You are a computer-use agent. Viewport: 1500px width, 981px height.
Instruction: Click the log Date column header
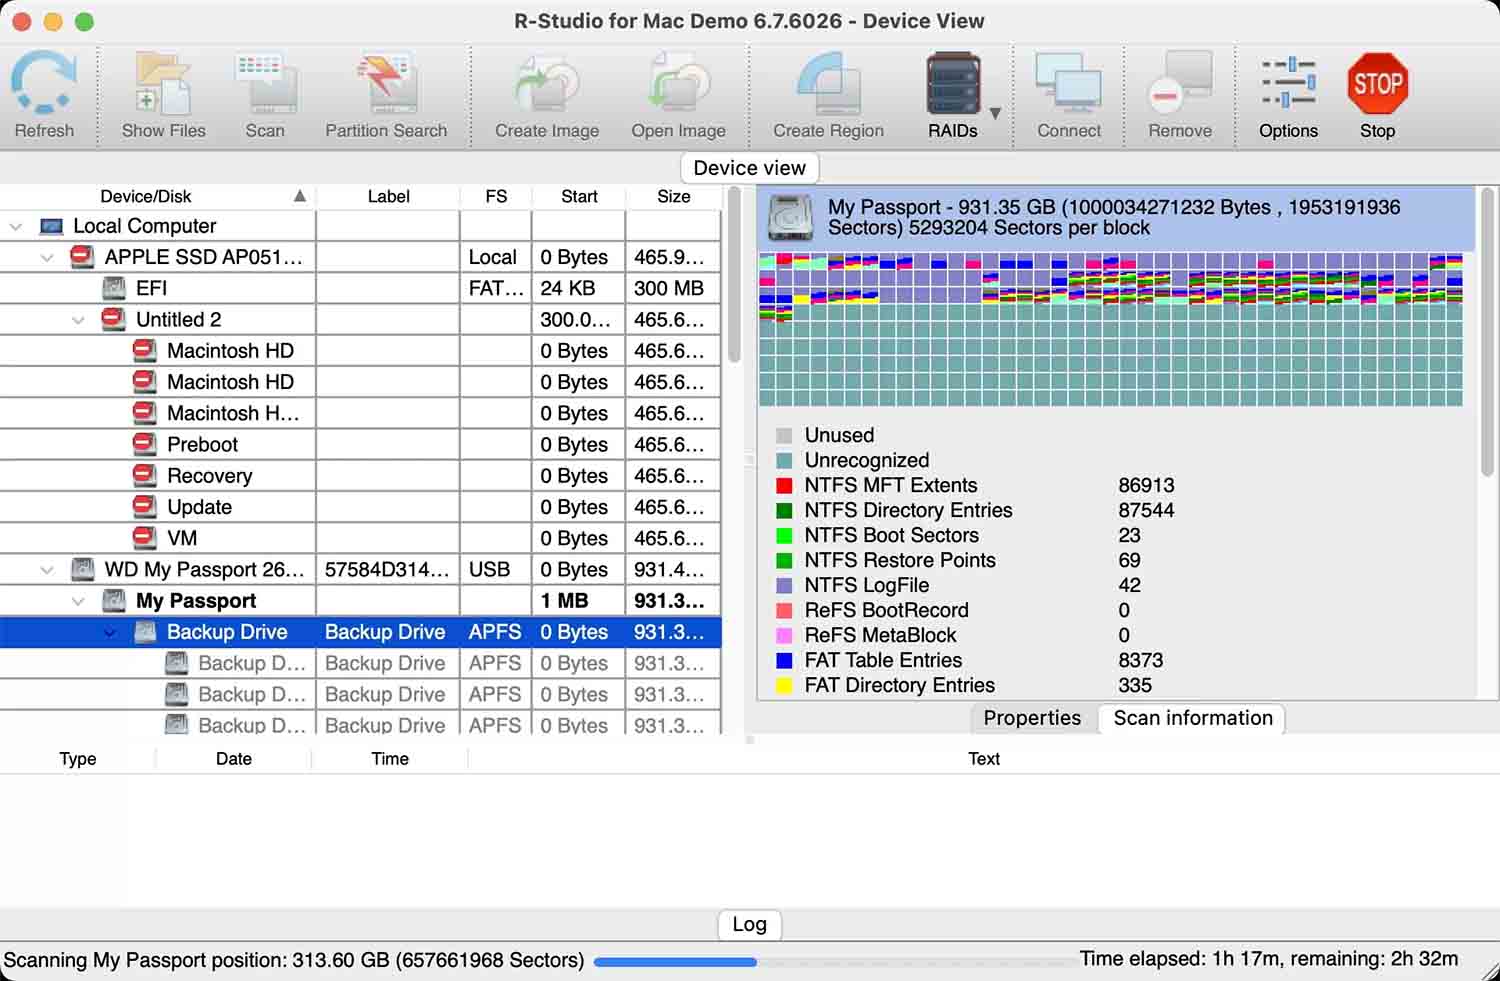(x=234, y=759)
